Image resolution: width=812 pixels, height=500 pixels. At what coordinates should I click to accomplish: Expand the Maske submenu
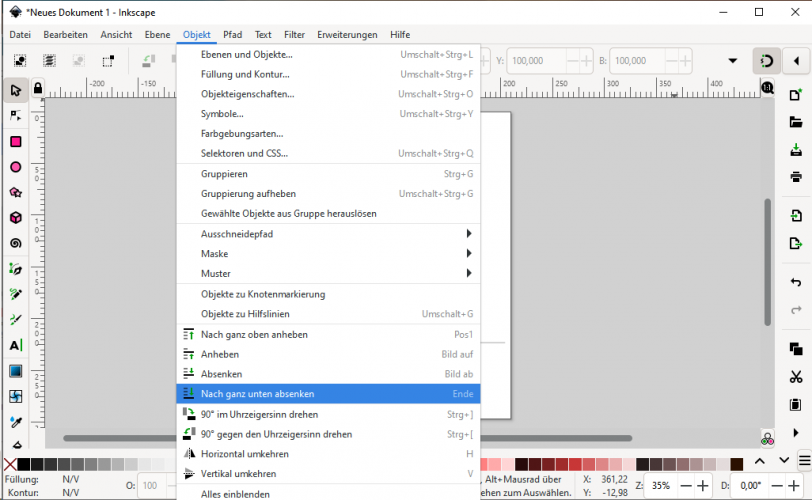[328, 254]
